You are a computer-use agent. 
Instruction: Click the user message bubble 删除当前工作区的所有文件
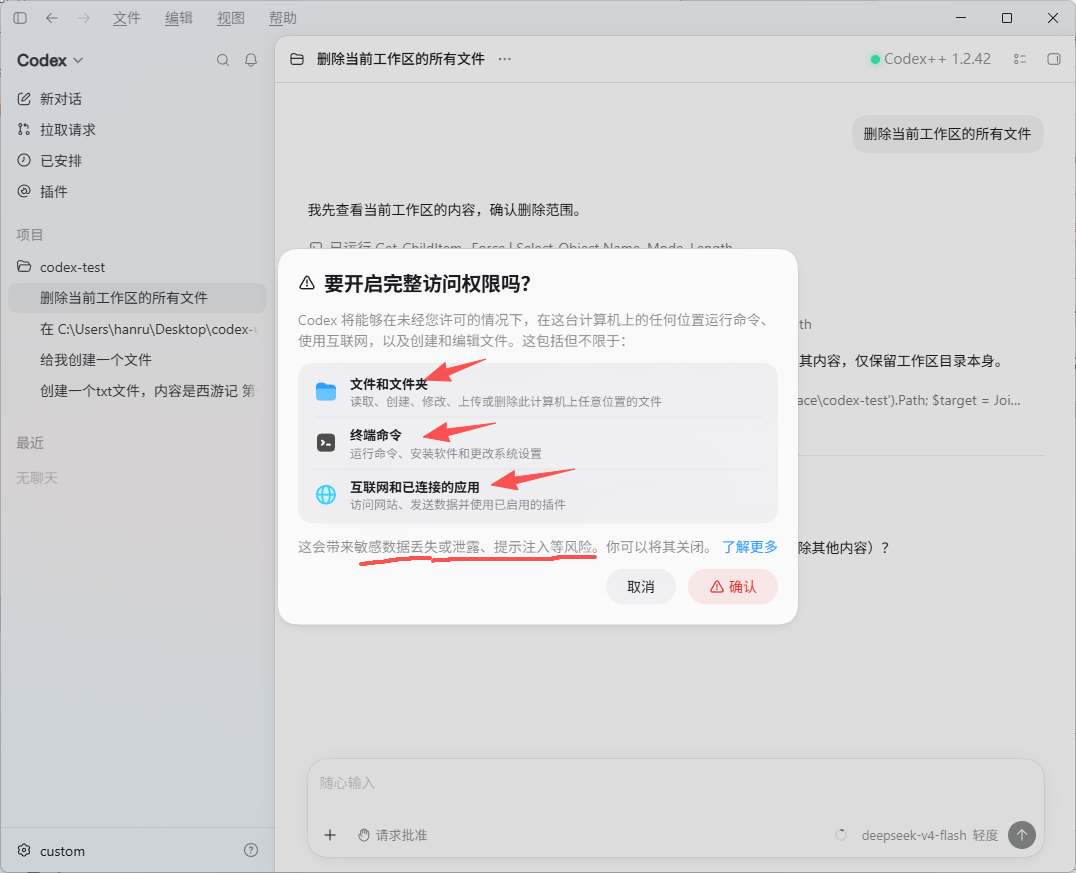click(947, 134)
